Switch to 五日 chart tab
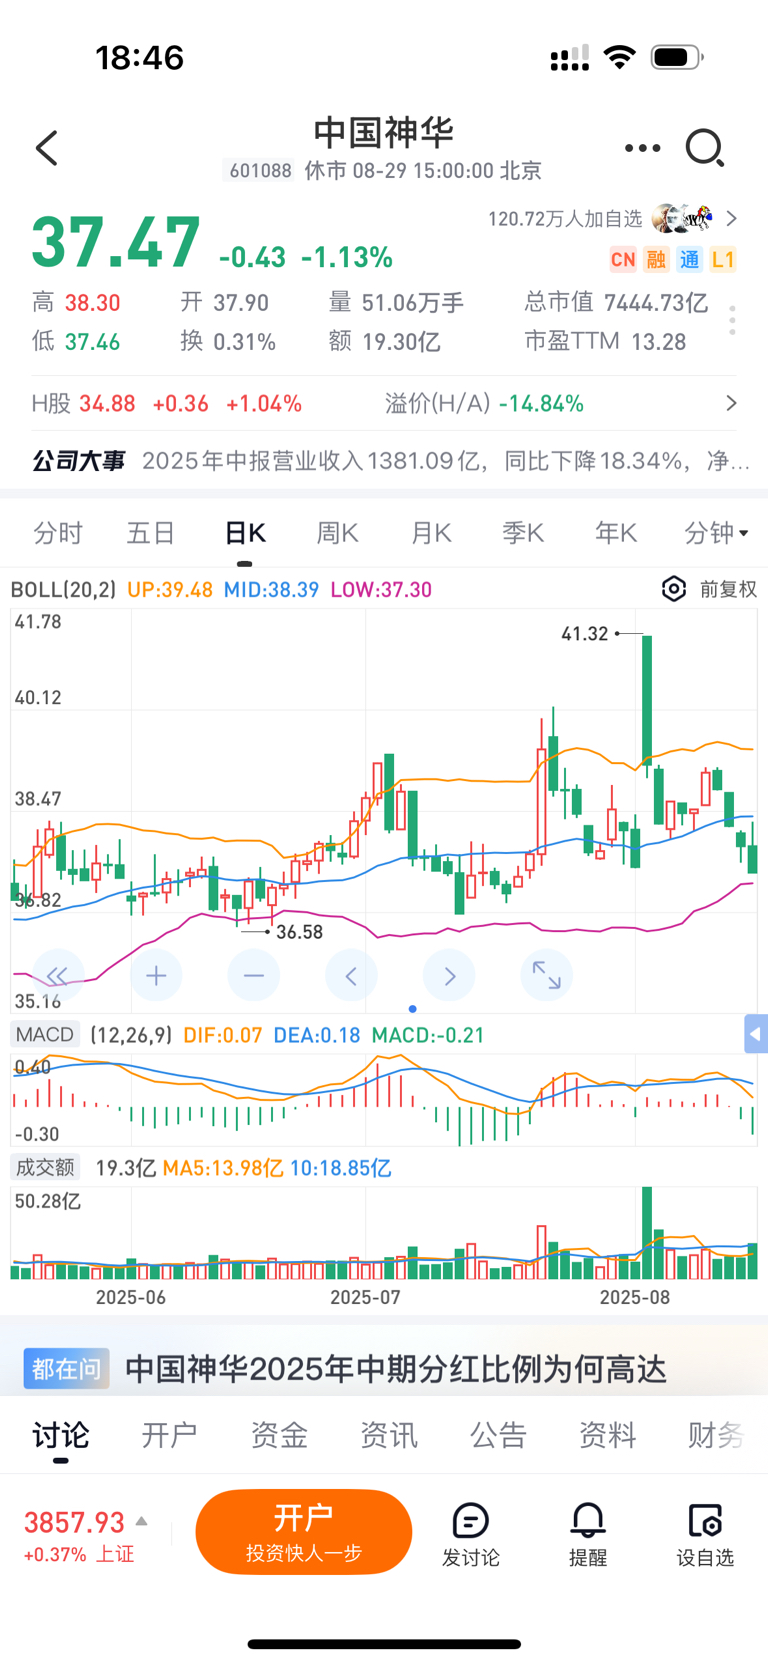This screenshot has width=769, height=1665. [151, 533]
